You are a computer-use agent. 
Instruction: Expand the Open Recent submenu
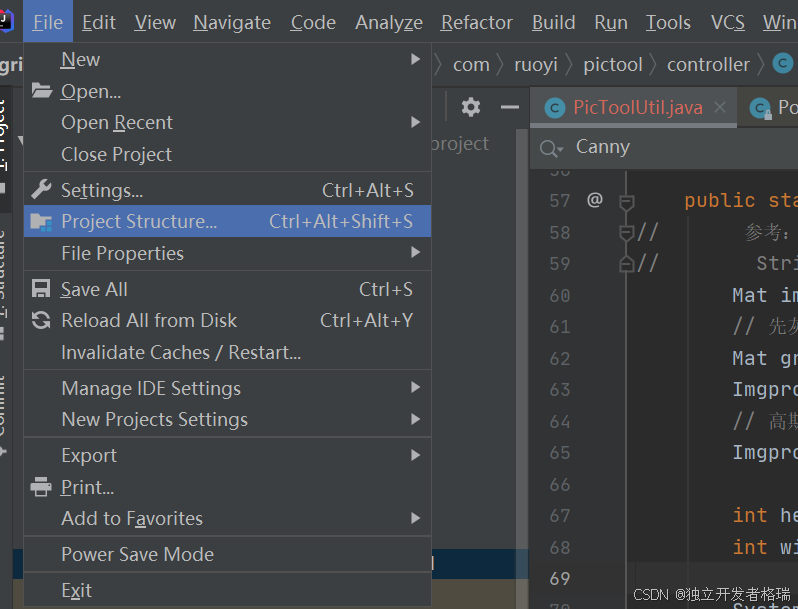click(415, 122)
